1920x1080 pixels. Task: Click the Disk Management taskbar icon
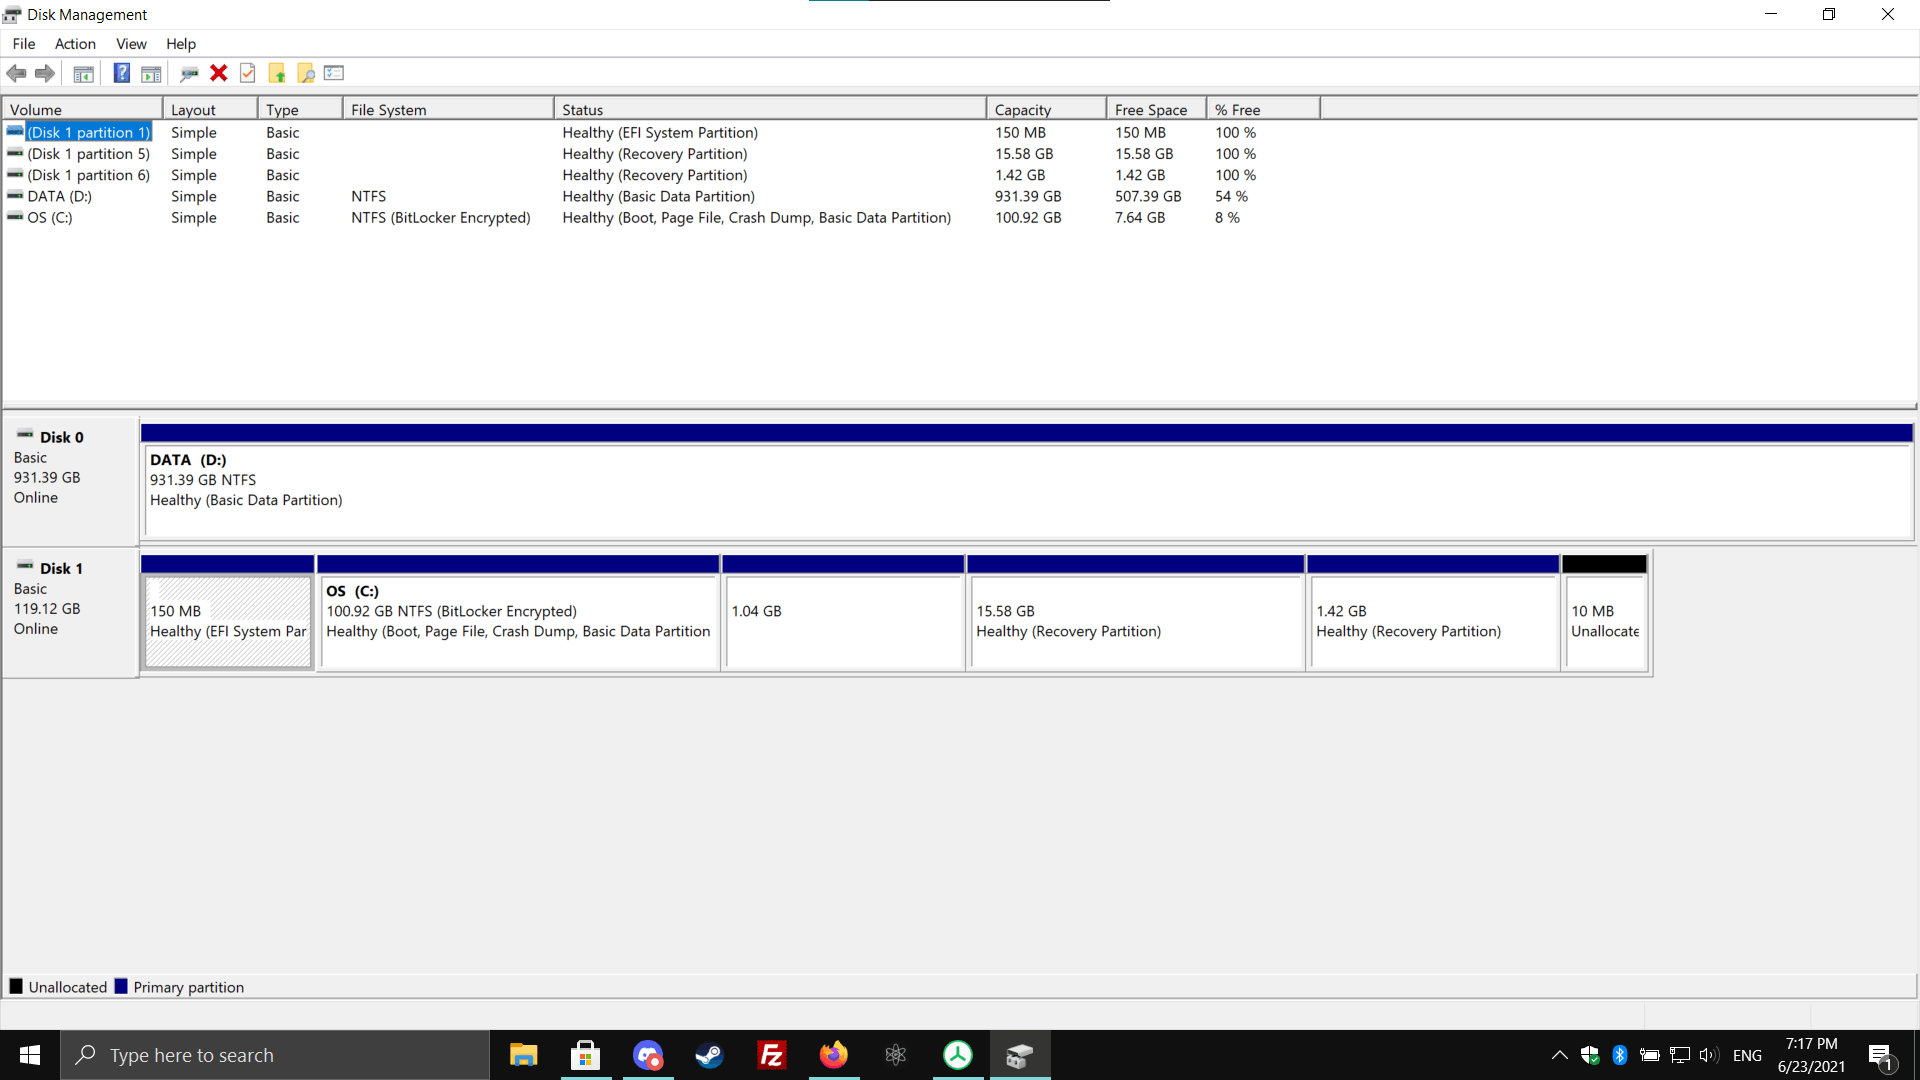pyautogui.click(x=1020, y=1055)
